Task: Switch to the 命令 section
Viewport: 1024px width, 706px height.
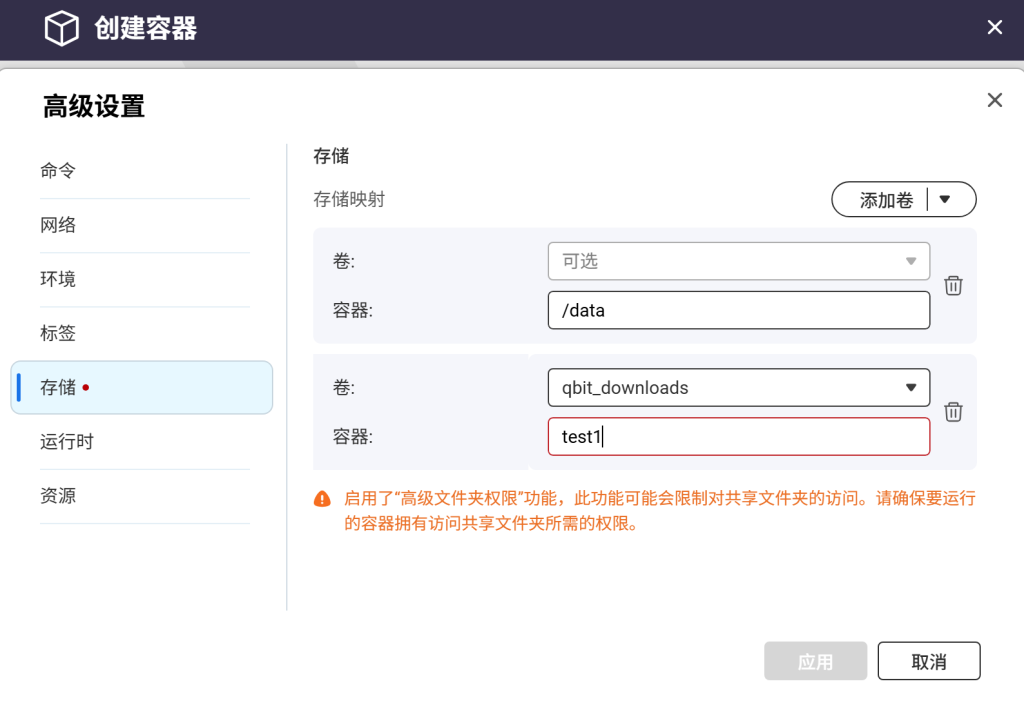Action: coord(58,171)
